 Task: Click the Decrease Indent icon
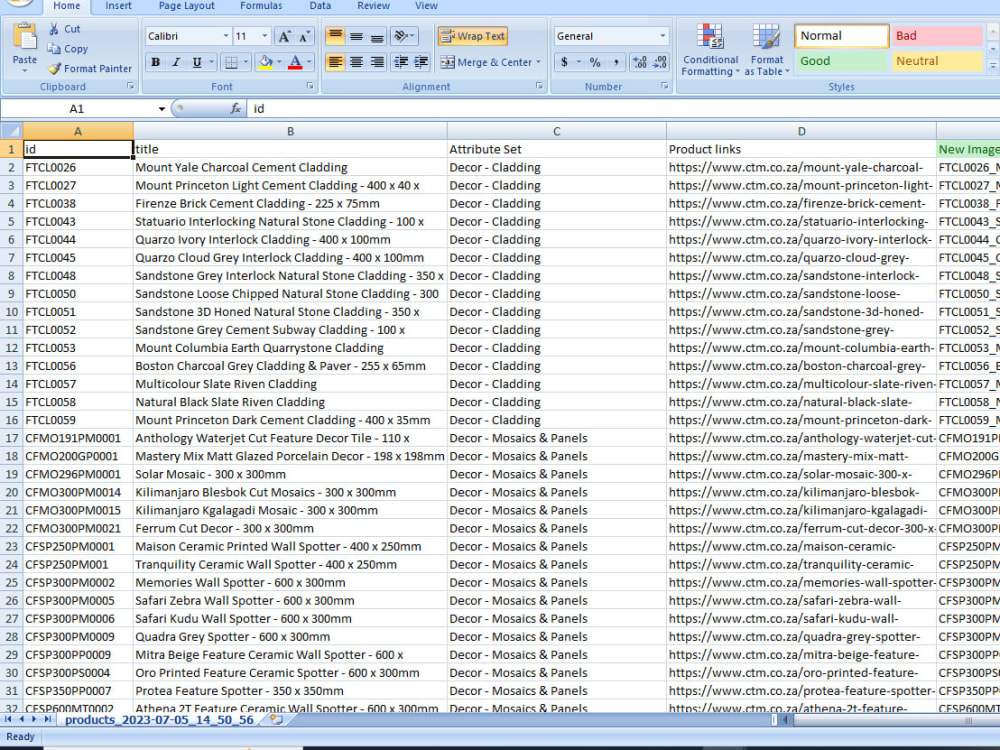click(401, 62)
